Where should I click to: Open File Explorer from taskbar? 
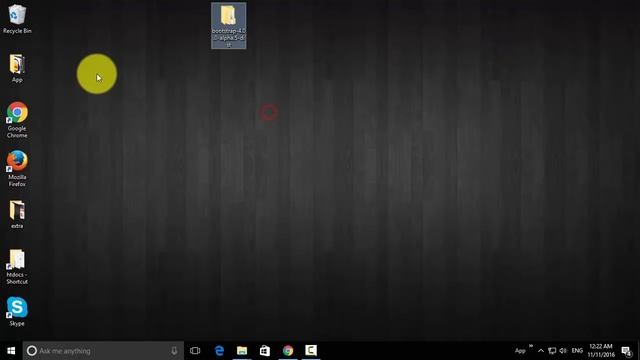click(242, 351)
